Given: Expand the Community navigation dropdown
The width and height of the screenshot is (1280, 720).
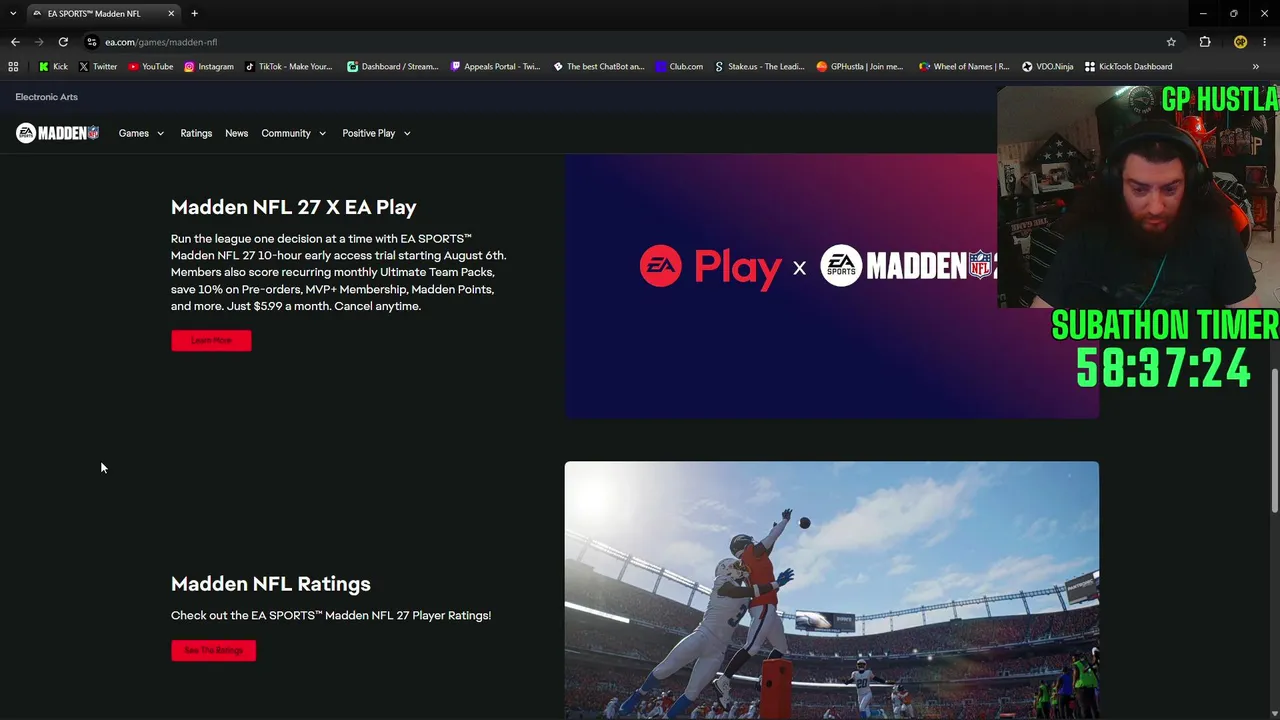Looking at the screenshot, I should 294,133.
